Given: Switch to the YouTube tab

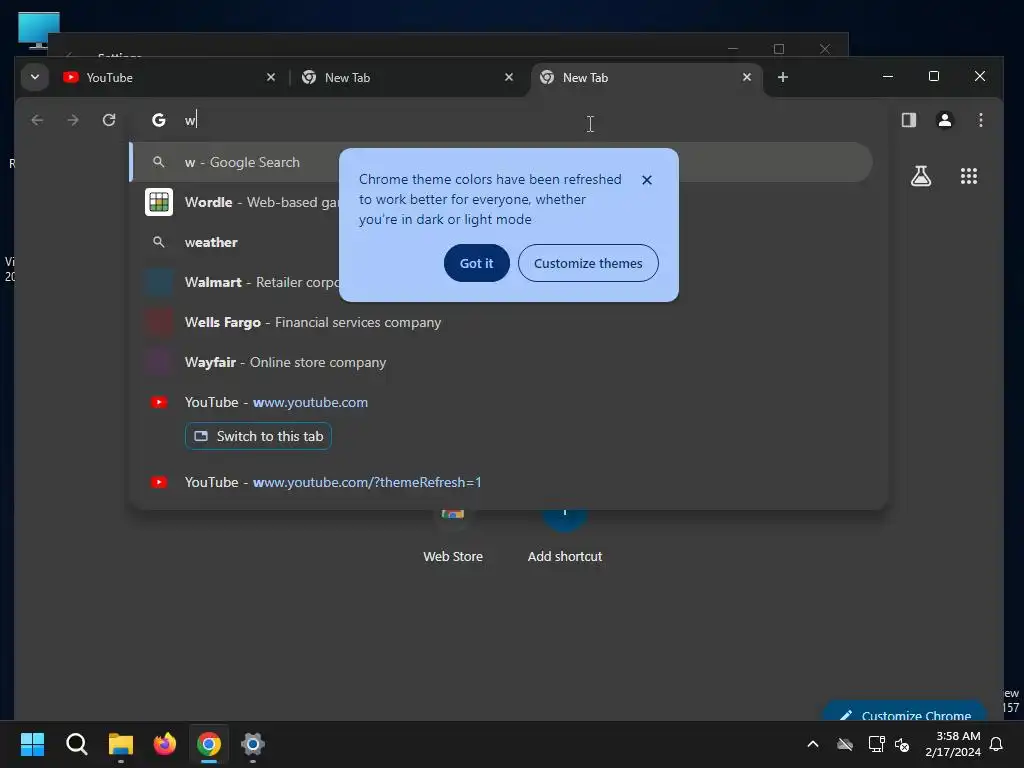Looking at the screenshot, I should click(x=170, y=77).
